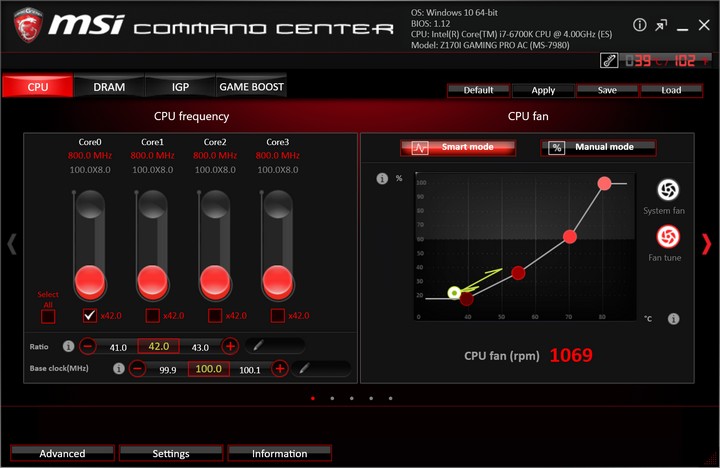Toggle the Select All checkbox

tap(48, 316)
